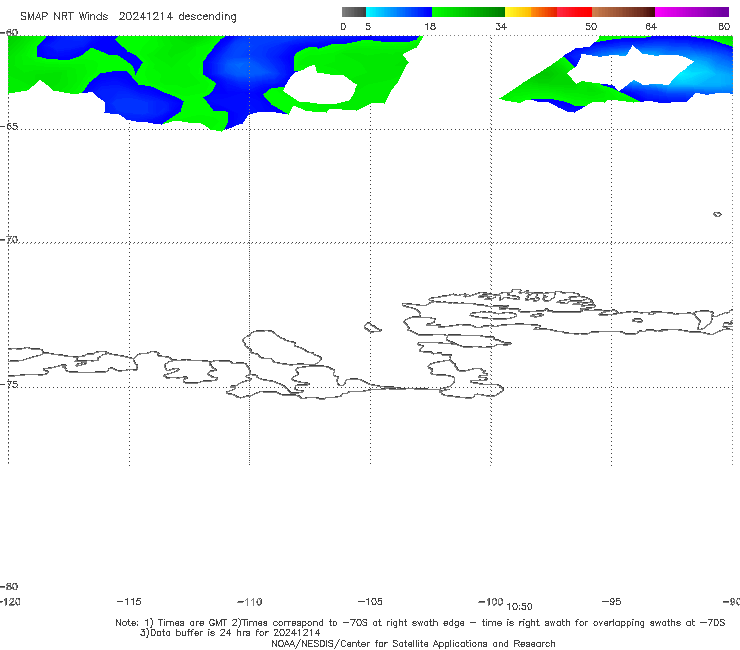Click the '-100' longitude axis label
The image size is (740, 650).
491,602
